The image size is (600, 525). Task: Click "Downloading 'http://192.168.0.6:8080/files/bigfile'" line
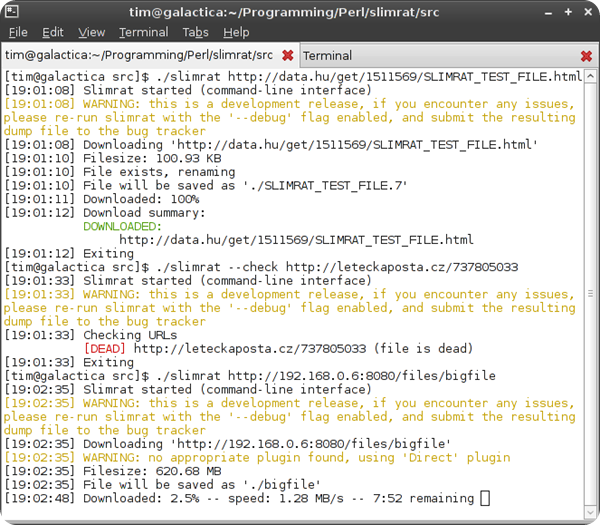tap(228, 444)
